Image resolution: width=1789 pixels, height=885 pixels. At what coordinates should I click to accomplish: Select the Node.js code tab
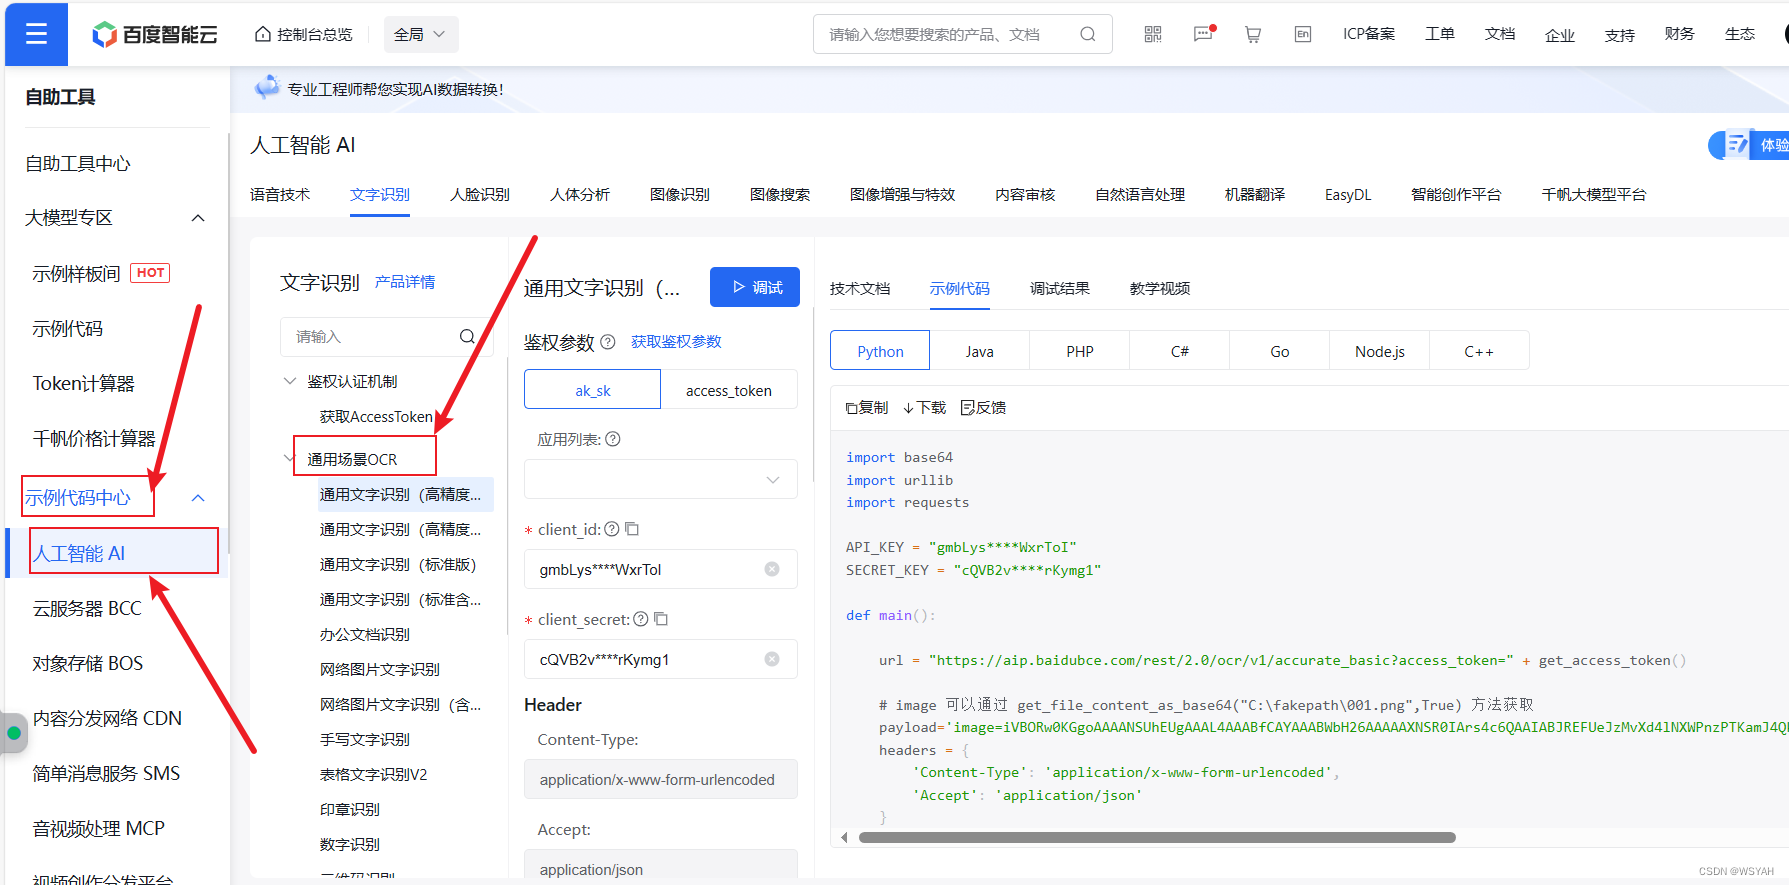coord(1380,351)
